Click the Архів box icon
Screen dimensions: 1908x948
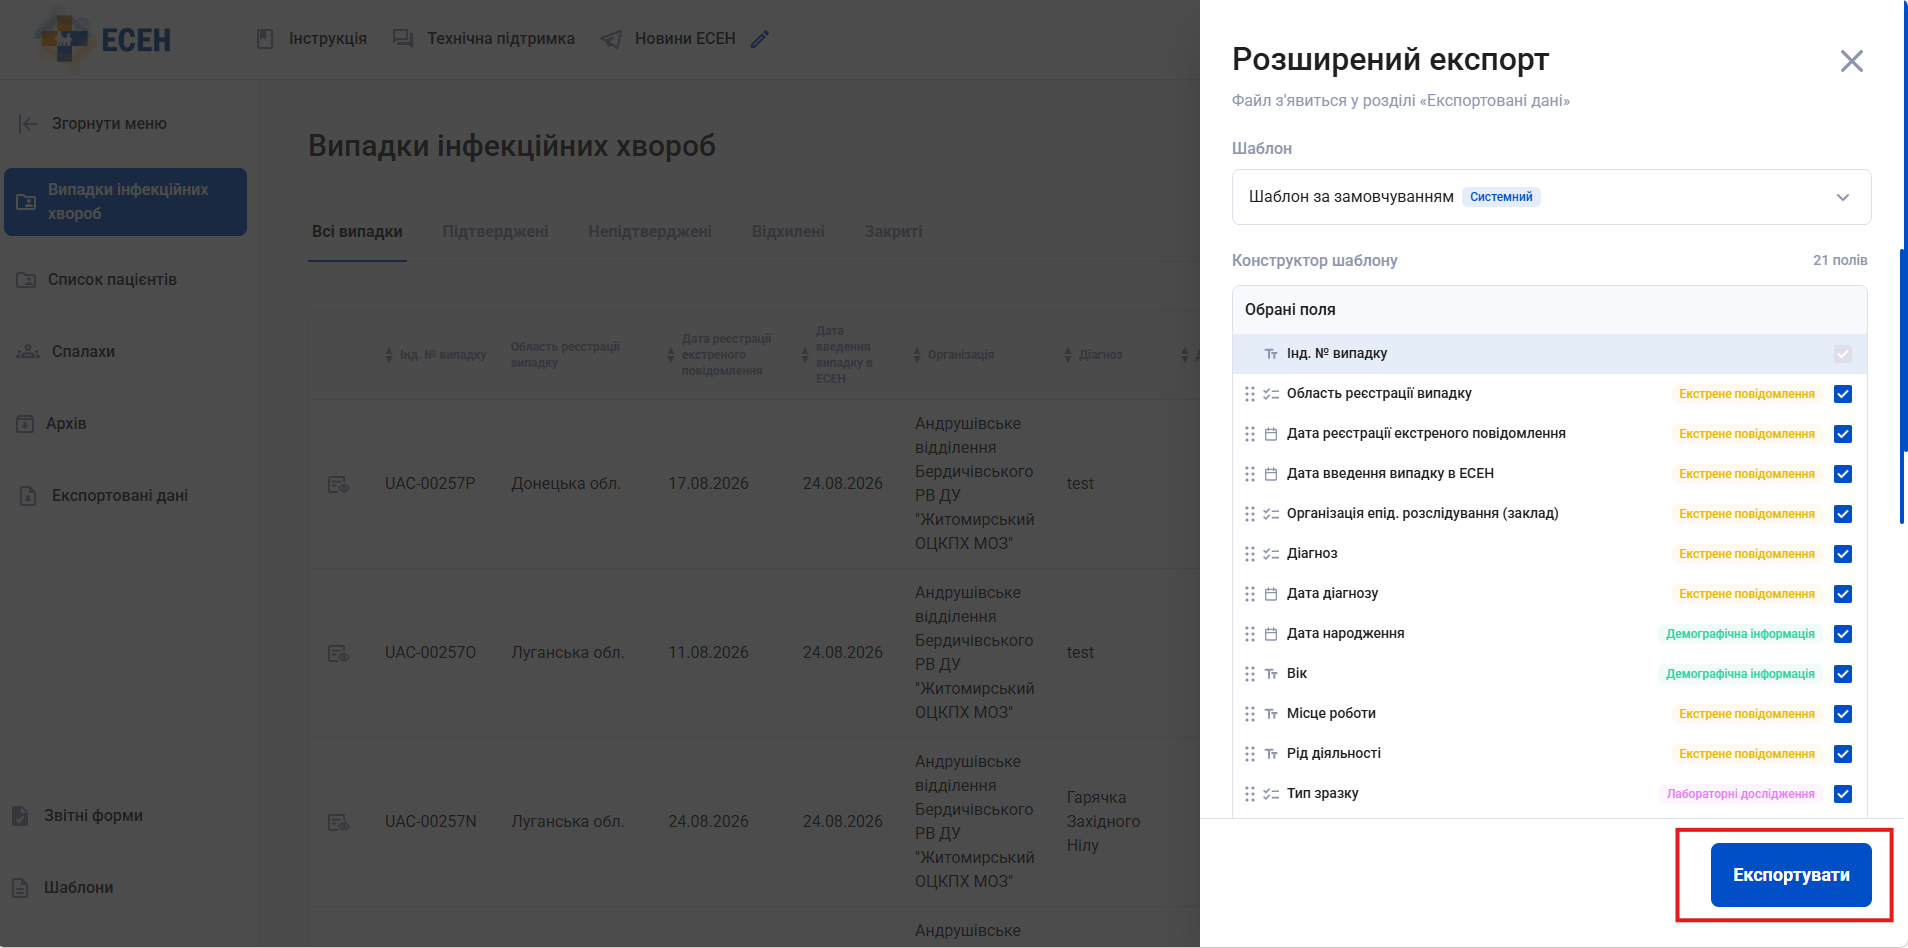point(25,424)
